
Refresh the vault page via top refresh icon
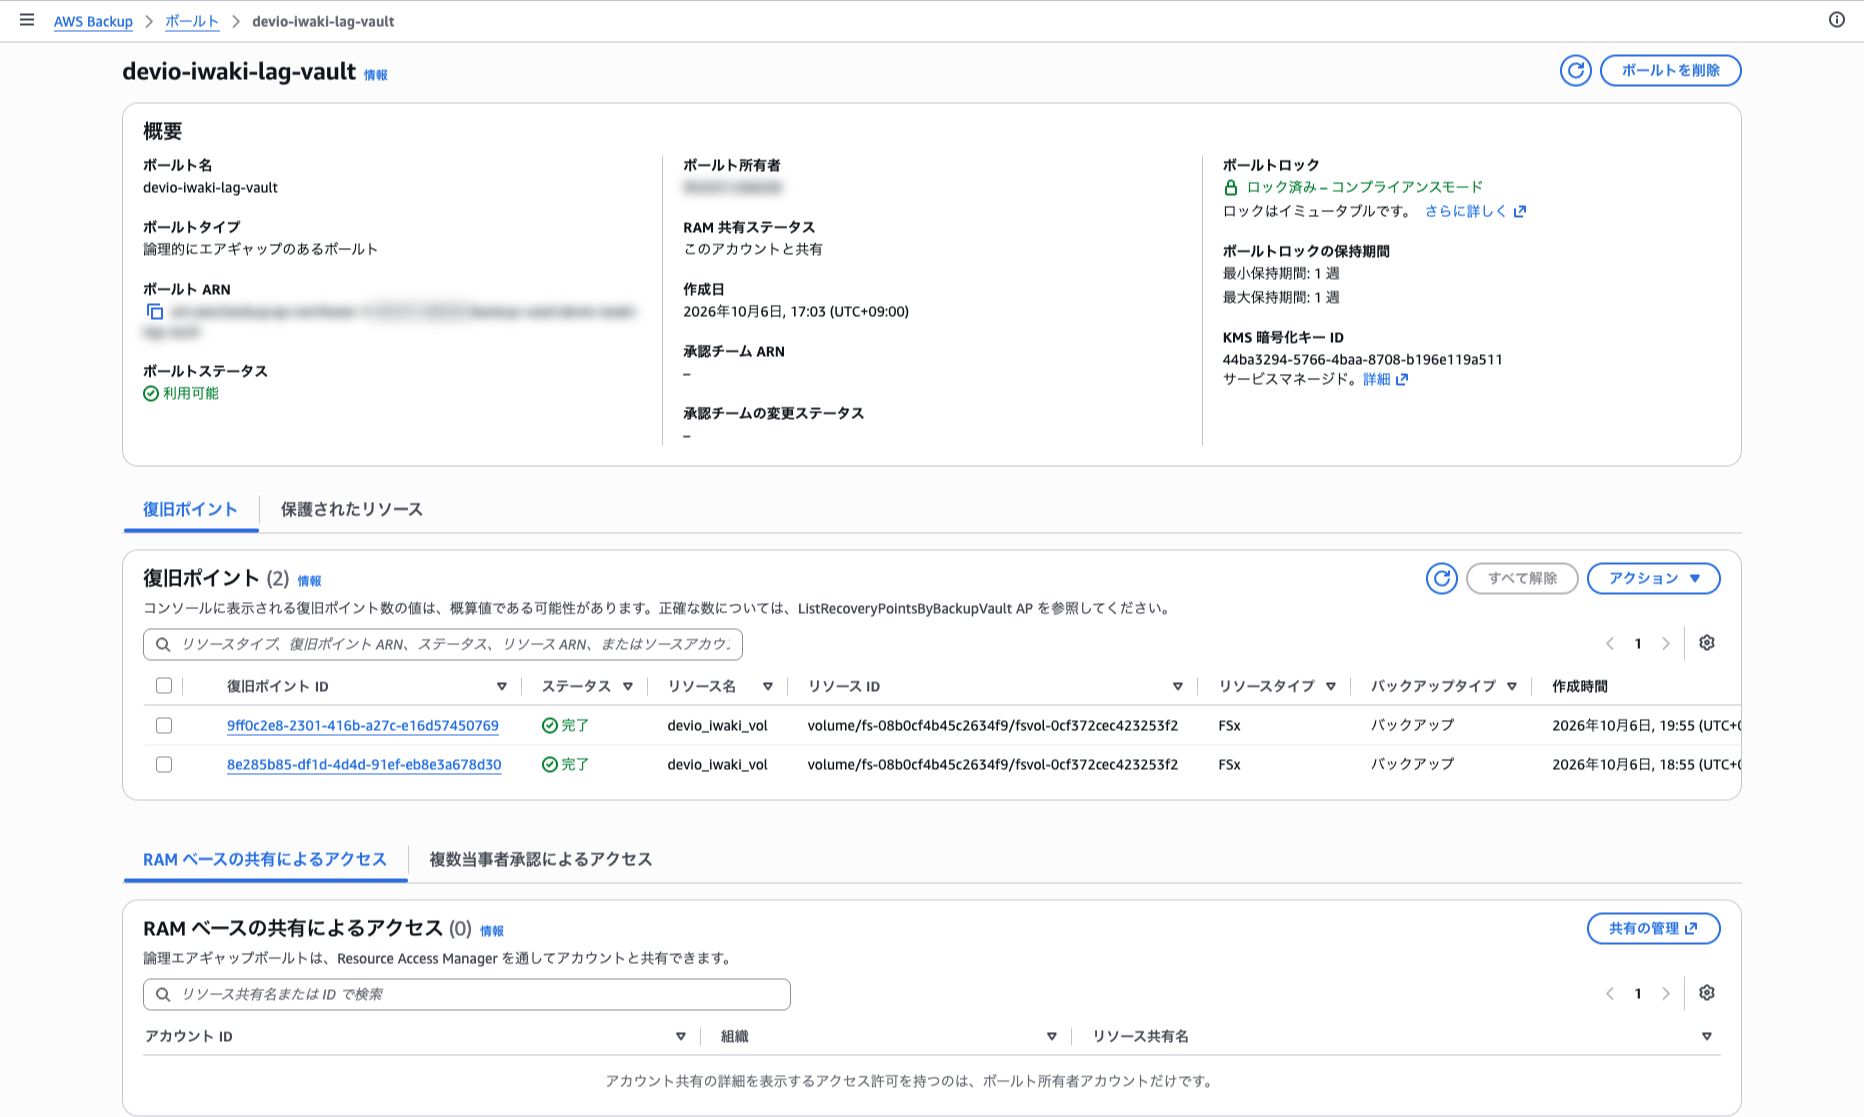pos(1576,70)
